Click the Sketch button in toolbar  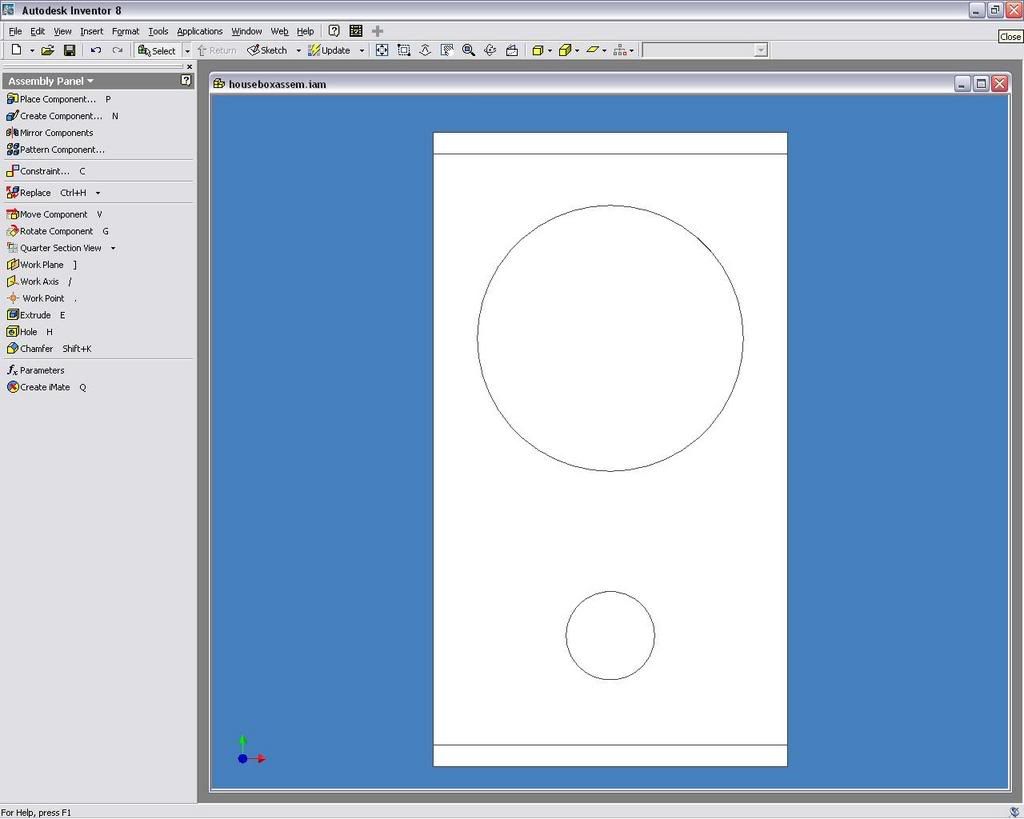pyautogui.click(x=268, y=50)
